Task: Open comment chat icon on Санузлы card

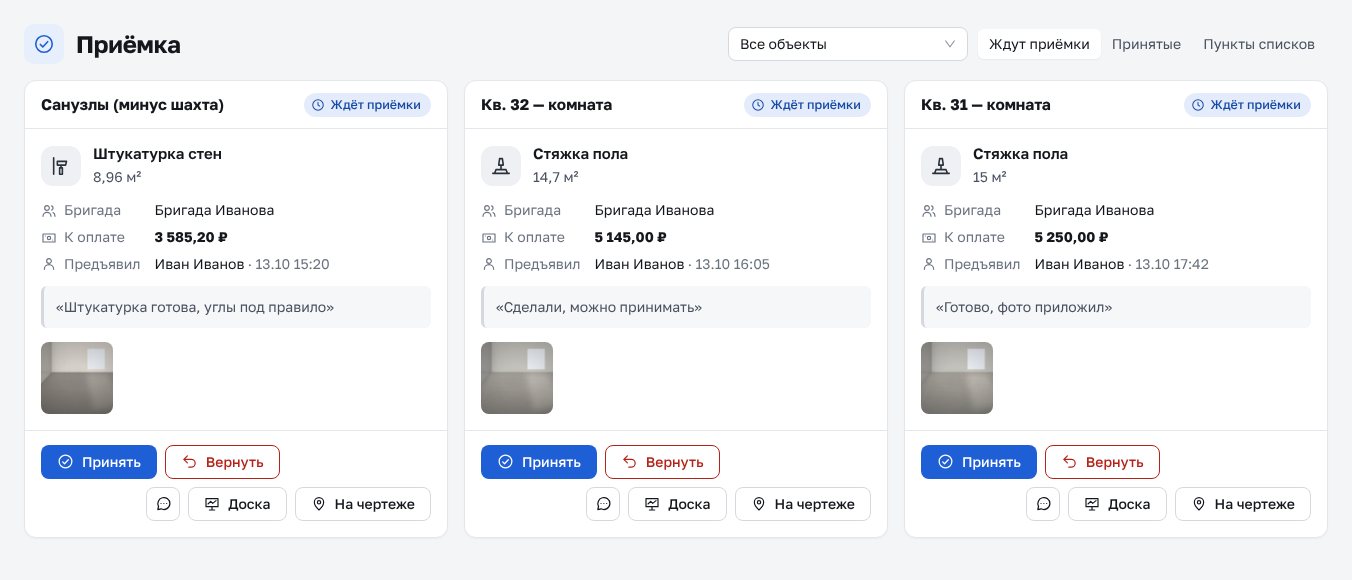Action: (163, 504)
